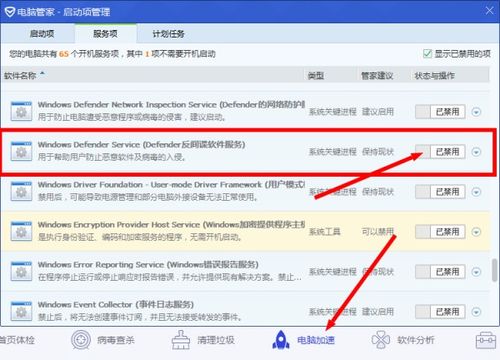Toggle 已禁用 switch for Windows Driver Foundation
Image resolution: width=500 pixels, height=360 pixels.
[440, 192]
